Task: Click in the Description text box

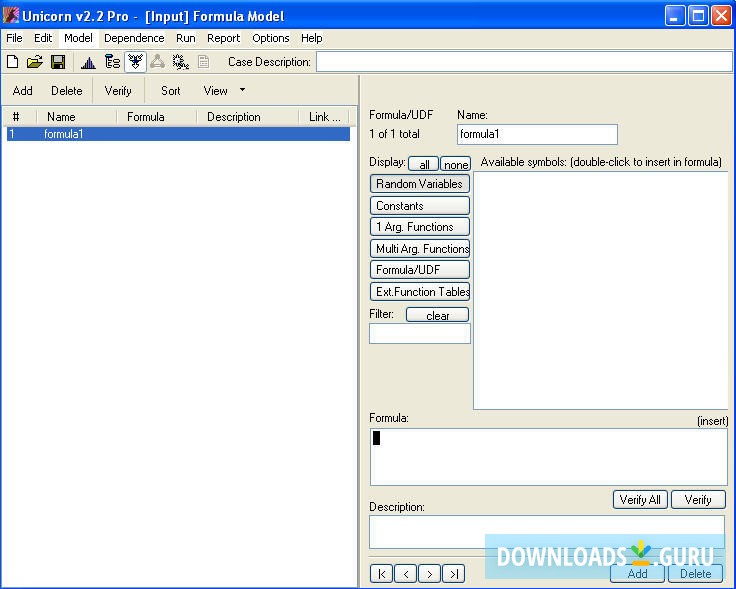Action: (547, 532)
